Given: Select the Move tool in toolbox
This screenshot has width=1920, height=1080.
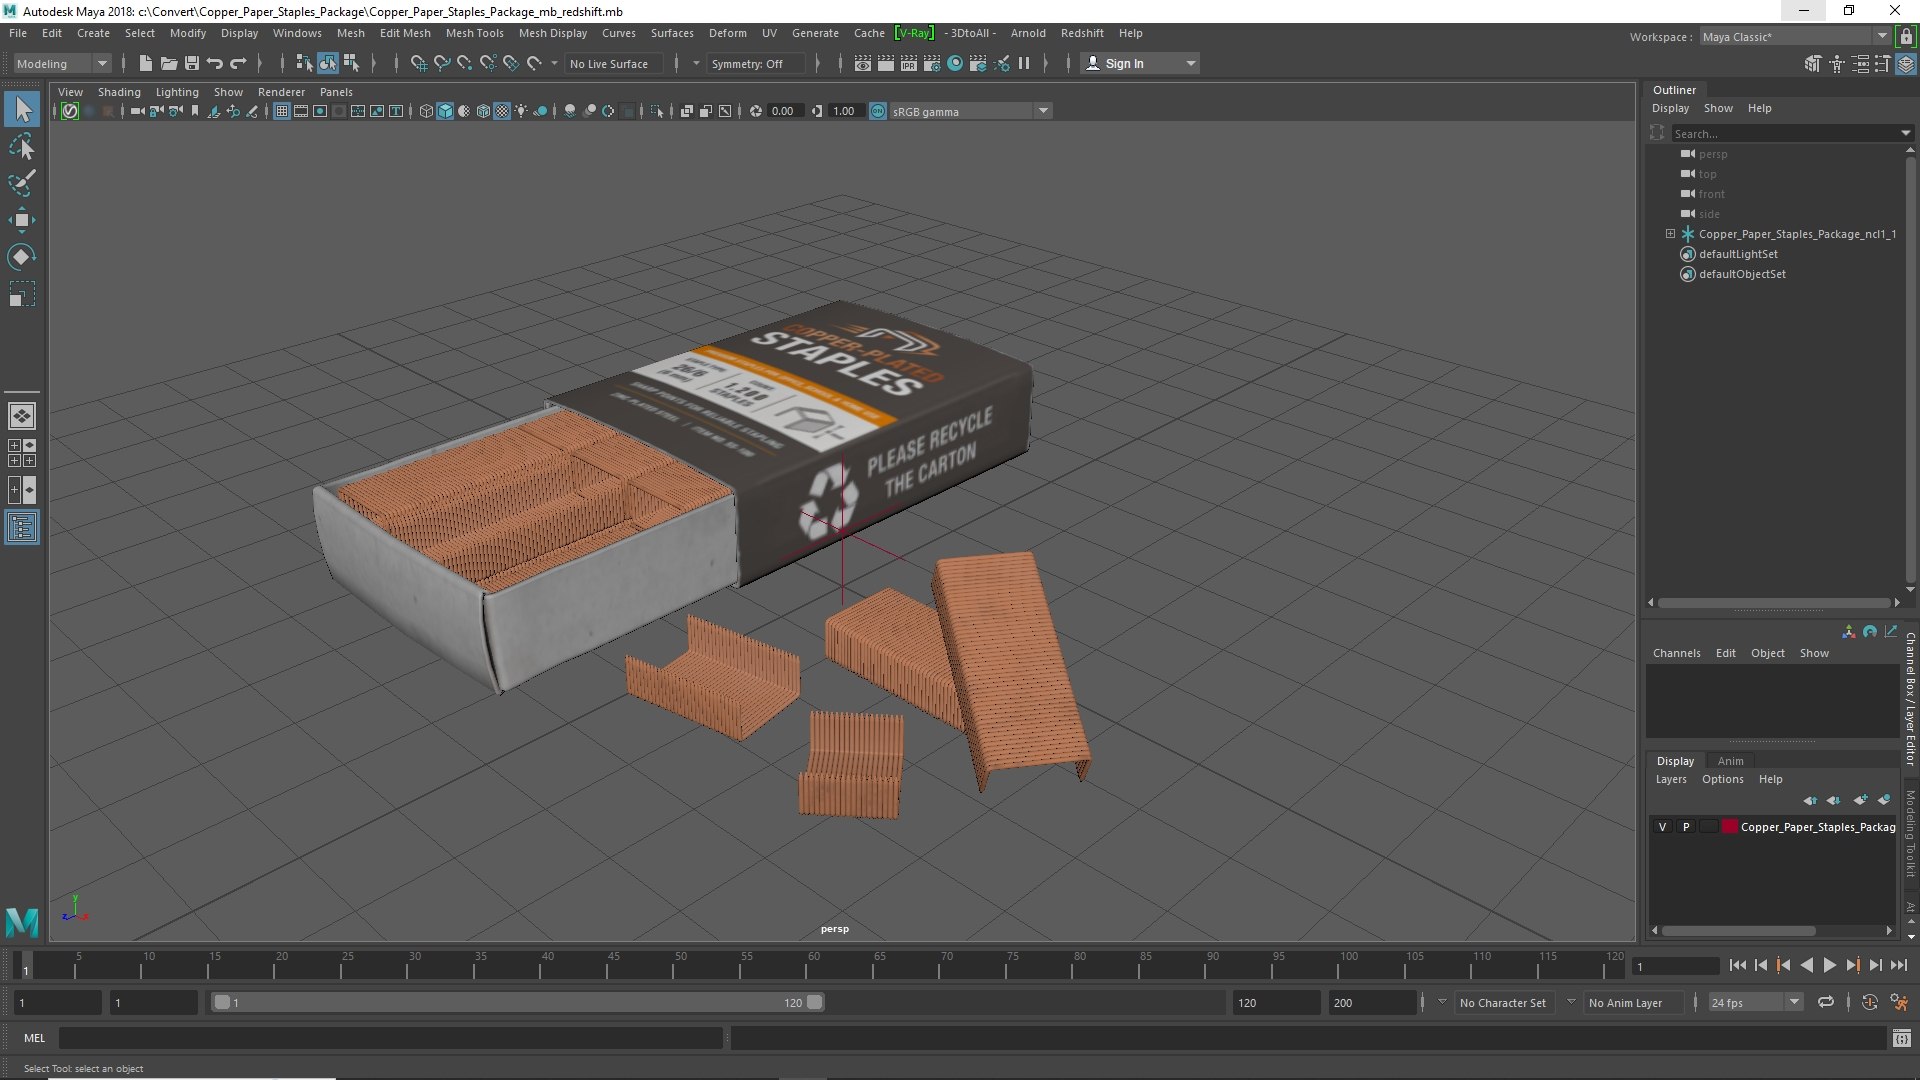Looking at the screenshot, I should coord(21,220).
